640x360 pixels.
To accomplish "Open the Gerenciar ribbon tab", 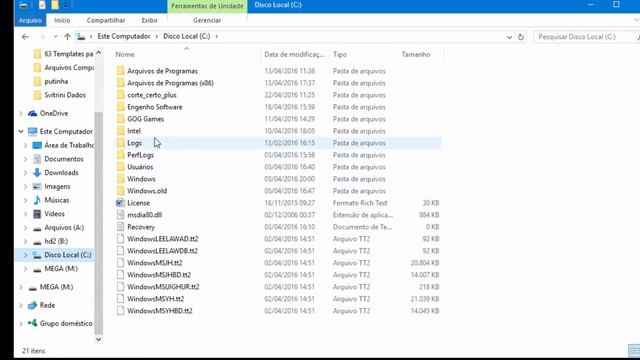I will click(207, 20).
